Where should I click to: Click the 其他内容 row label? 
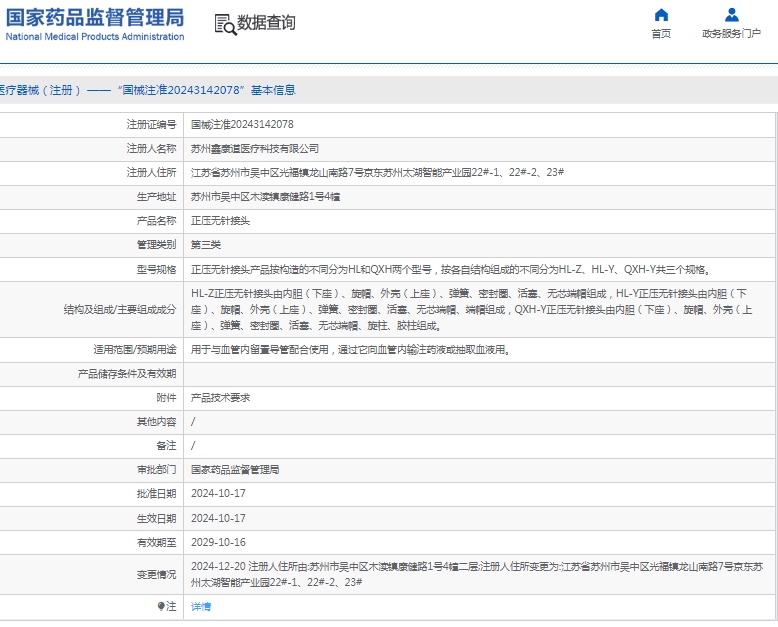pyautogui.click(x=156, y=422)
